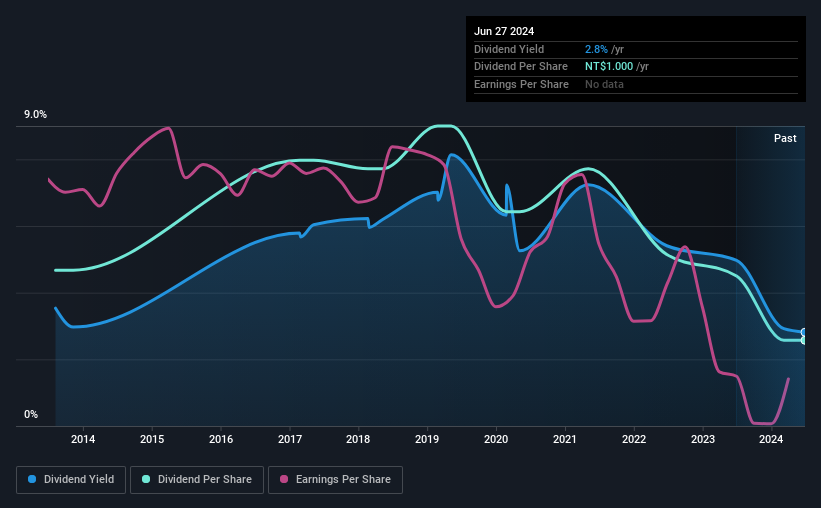
Task: Click the No data earnings value
Action: point(604,84)
